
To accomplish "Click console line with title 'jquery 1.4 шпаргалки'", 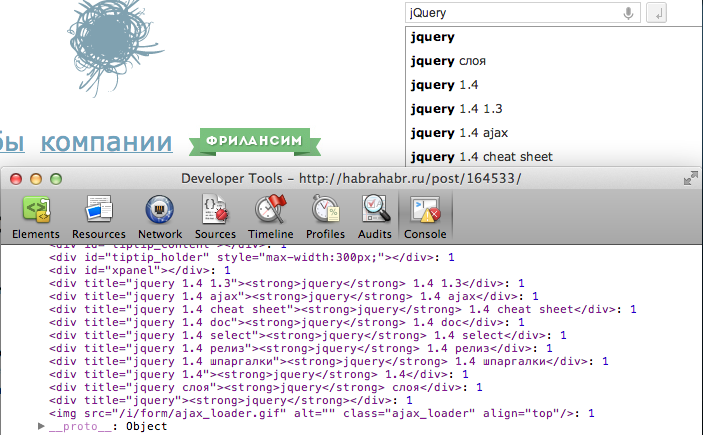I will [329, 361].
